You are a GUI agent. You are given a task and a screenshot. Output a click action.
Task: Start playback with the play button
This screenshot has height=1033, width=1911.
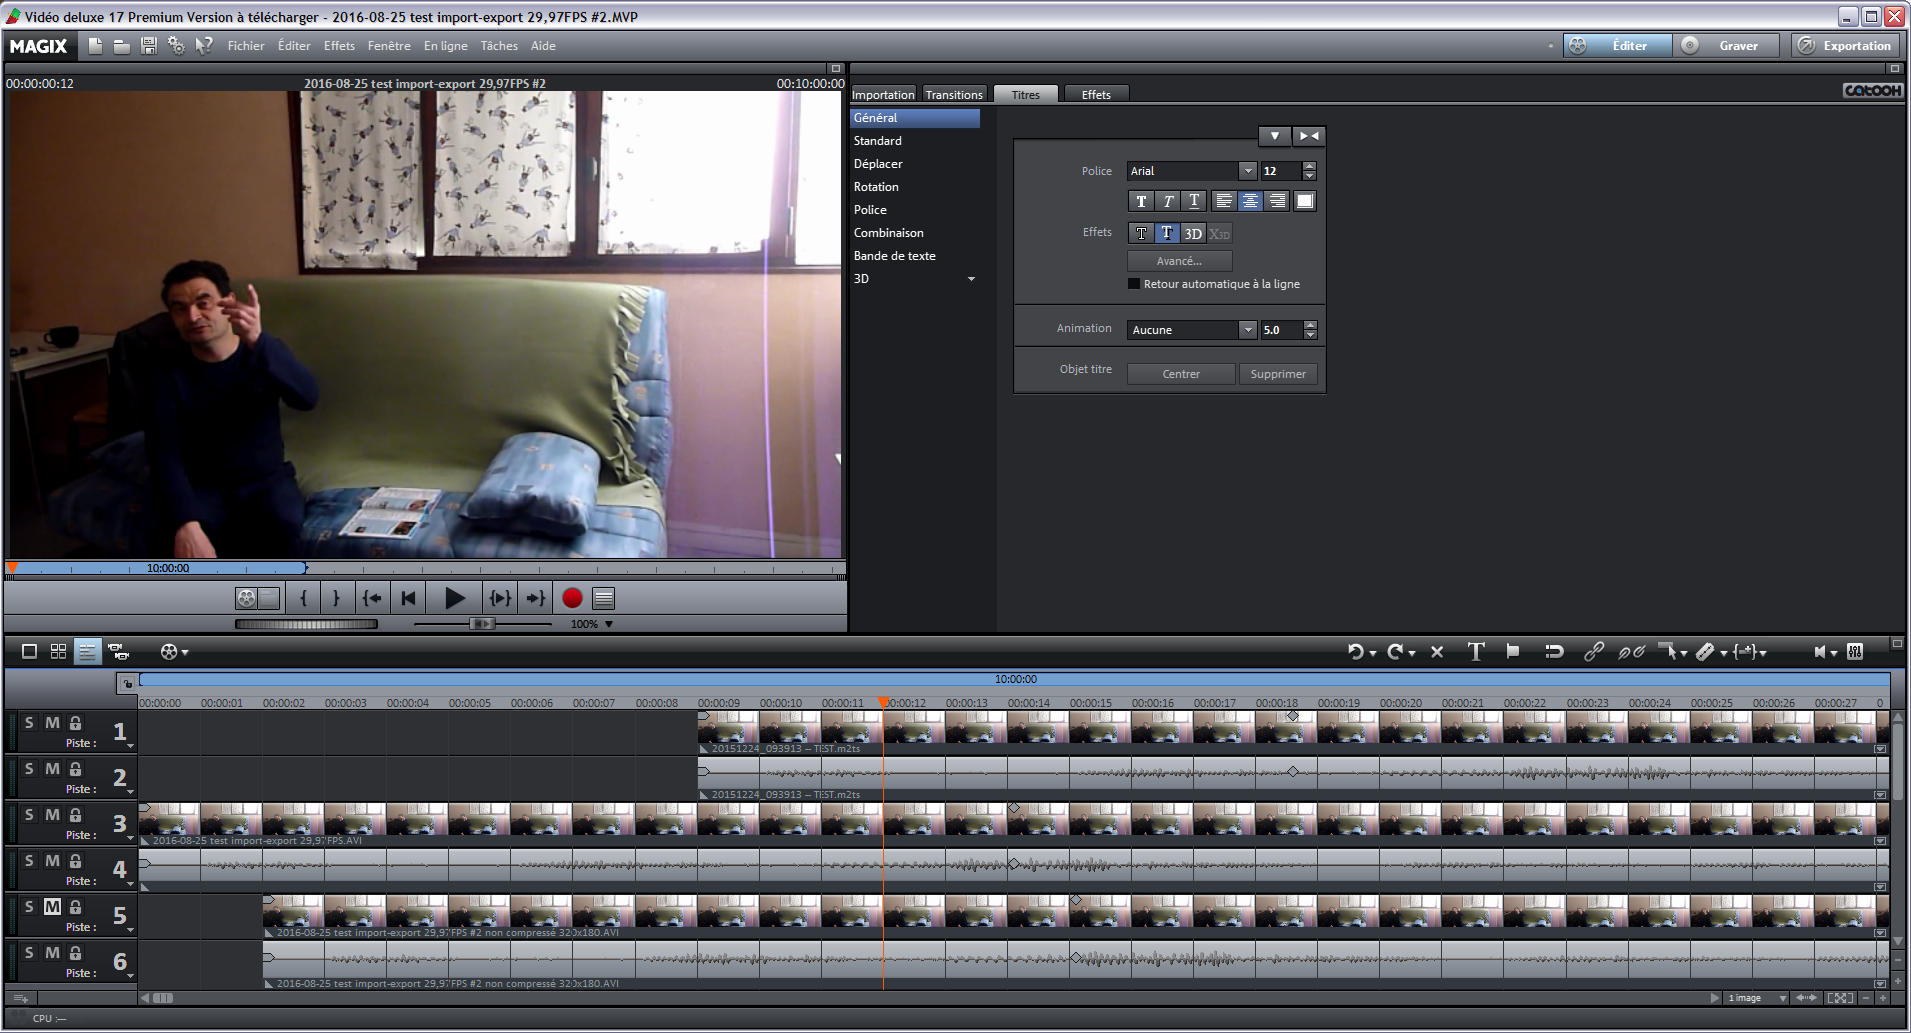[x=454, y=598]
